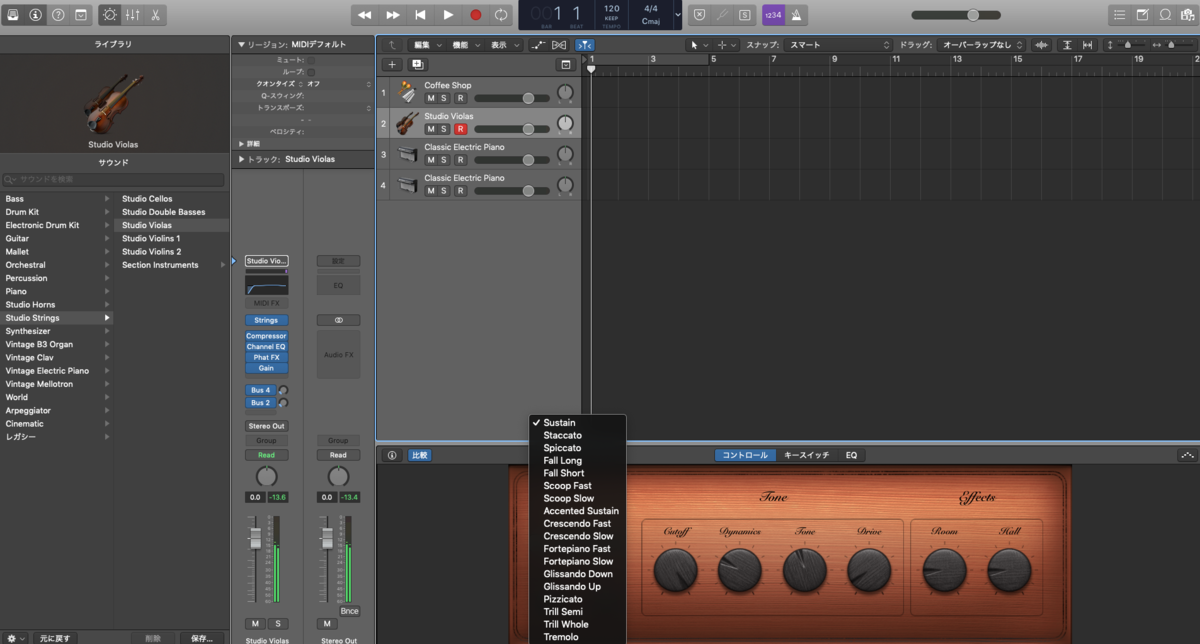The height and width of the screenshot is (644, 1200).
Task: Click the Compressor plugin slot
Action: (x=266, y=336)
